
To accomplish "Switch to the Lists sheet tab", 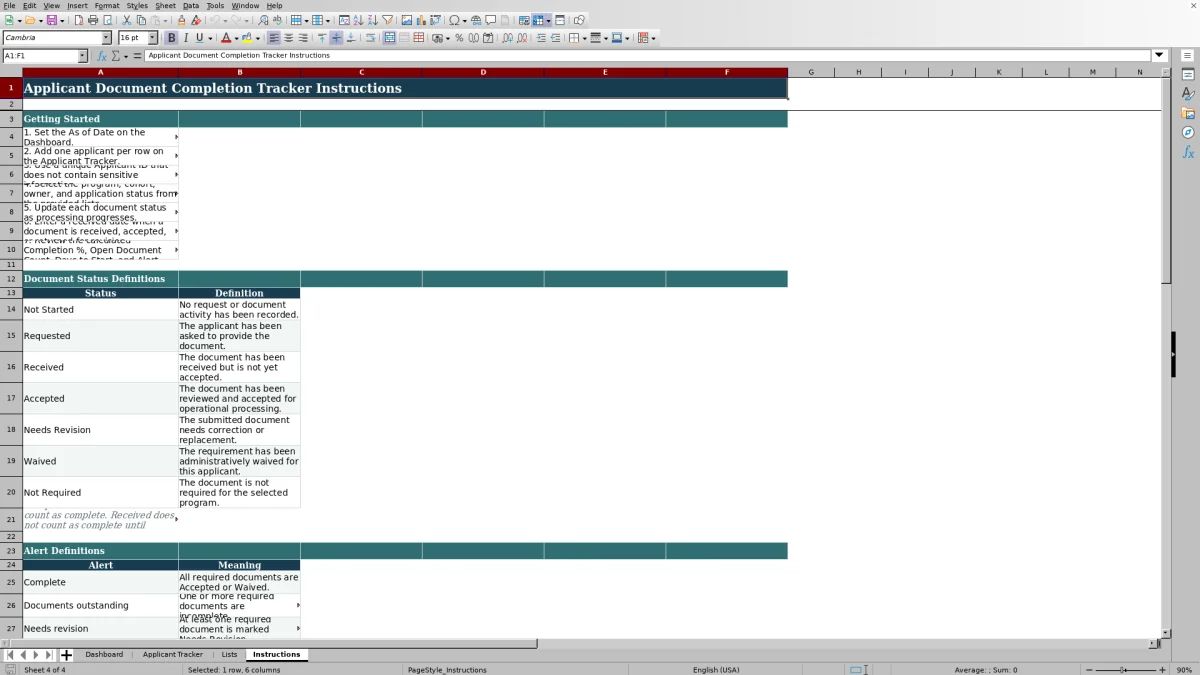I will (x=230, y=655).
